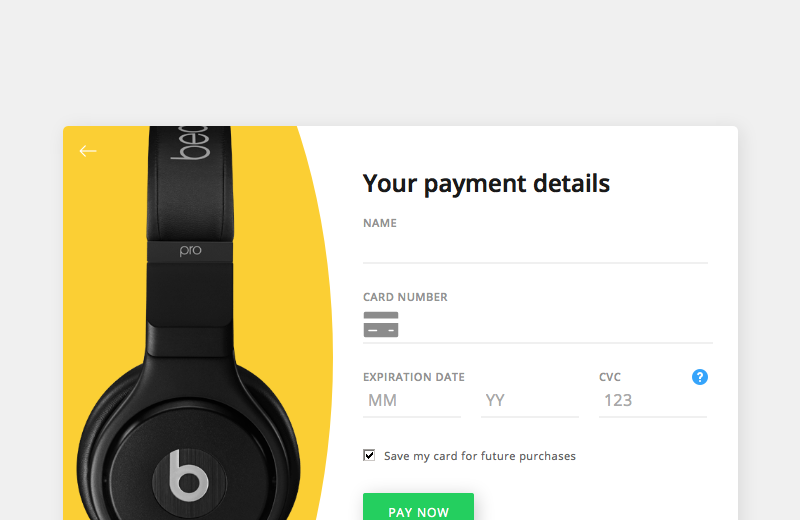Focus the Name input field
Screen dimensions: 800x520
[535, 248]
